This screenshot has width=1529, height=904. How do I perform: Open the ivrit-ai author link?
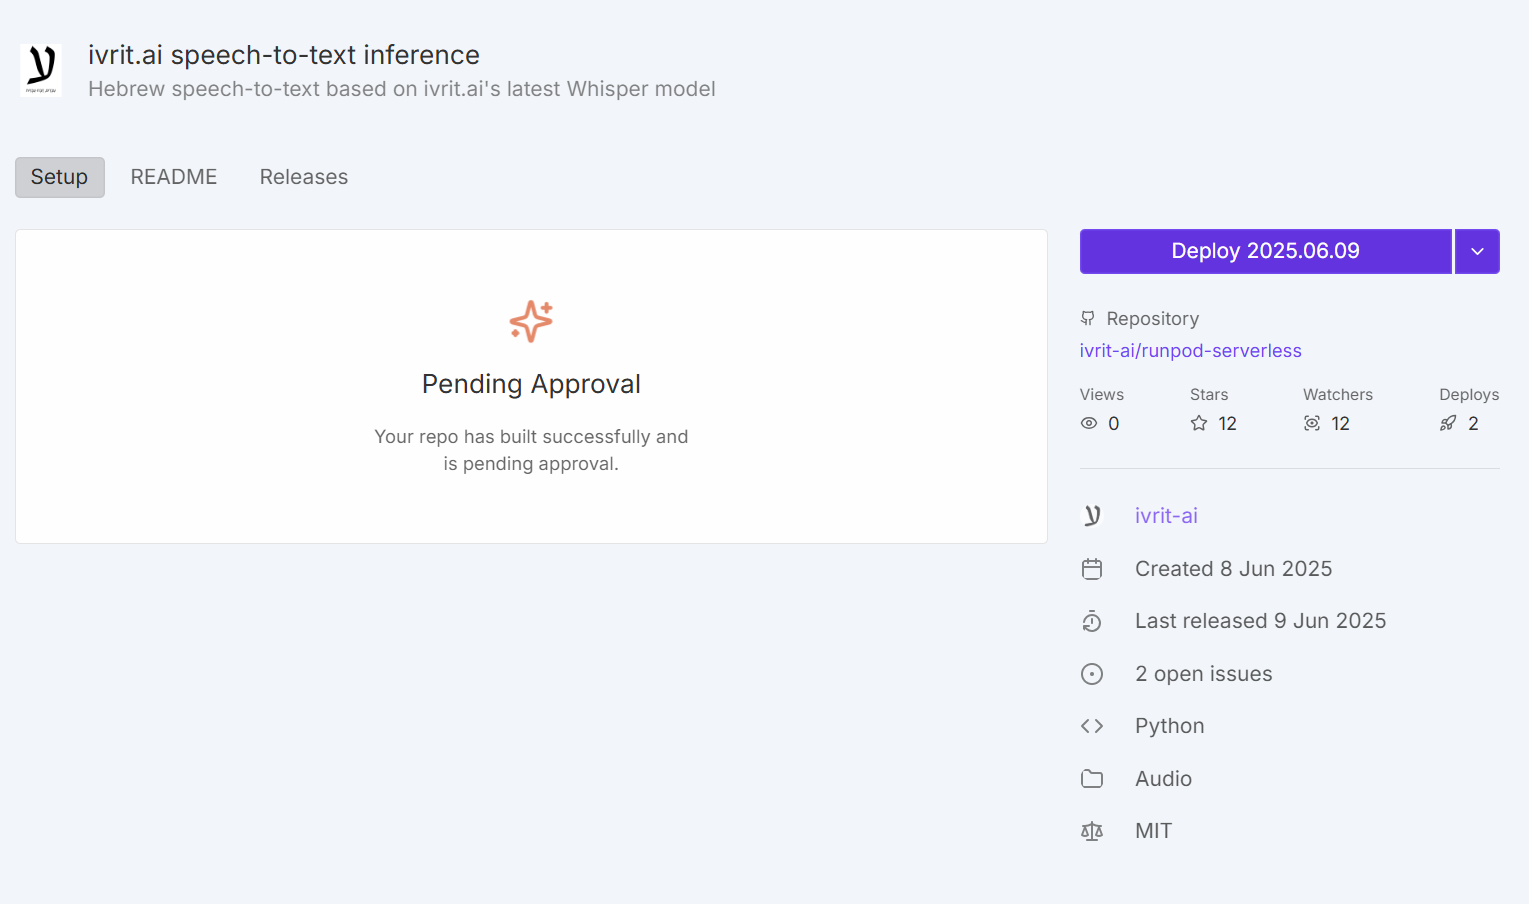pos(1166,516)
